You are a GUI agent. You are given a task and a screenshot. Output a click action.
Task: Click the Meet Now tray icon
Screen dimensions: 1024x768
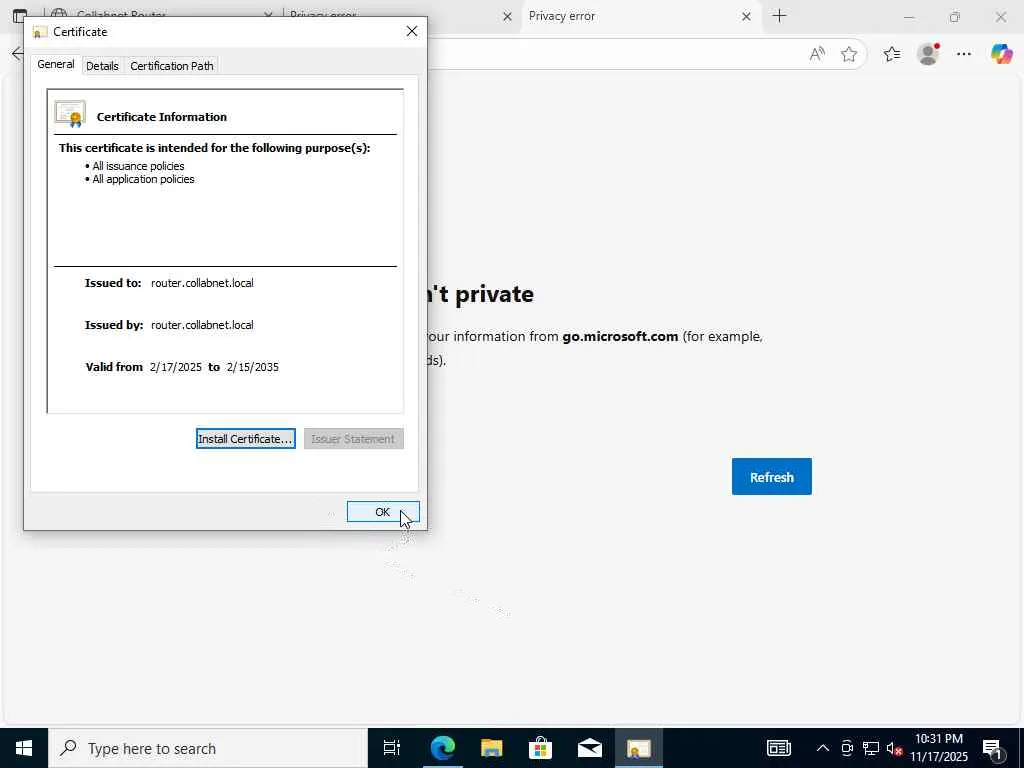coord(847,748)
